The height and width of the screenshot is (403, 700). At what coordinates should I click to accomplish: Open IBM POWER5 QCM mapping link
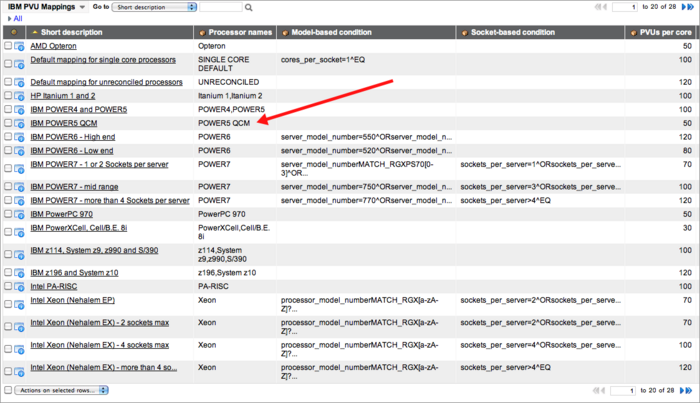64,123
